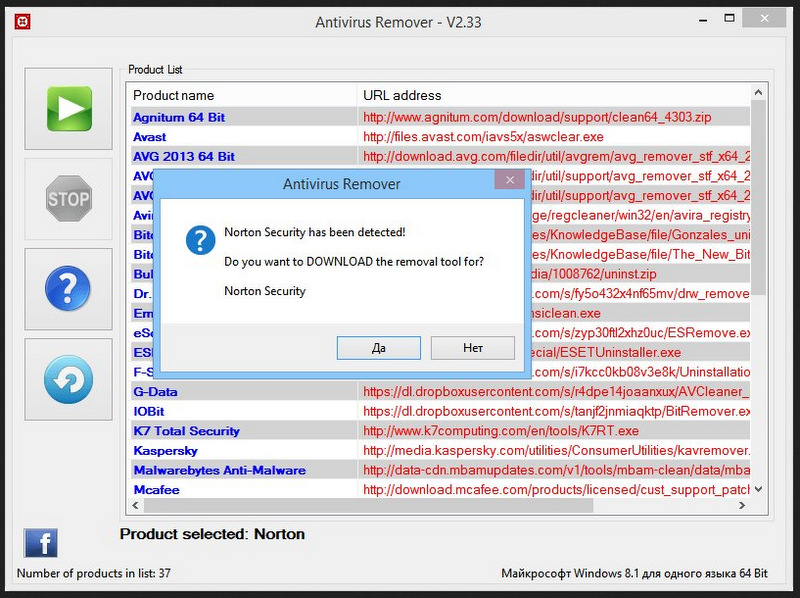Viewport: 800px width, 598px height.
Task: Click the Windows 8.1 64 Bit status text
Action: [x=634, y=574]
